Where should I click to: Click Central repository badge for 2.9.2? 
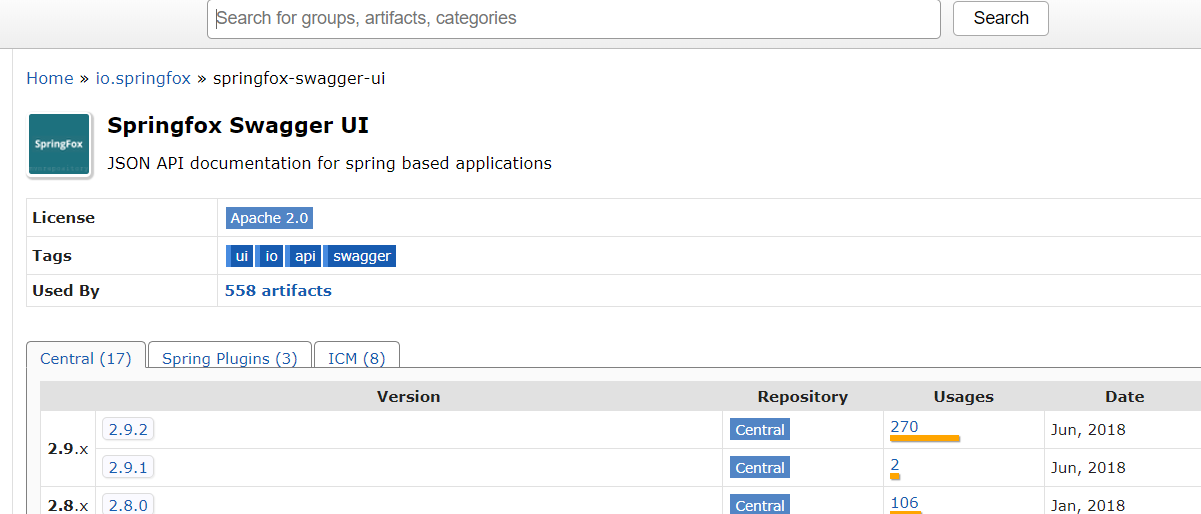pos(760,430)
